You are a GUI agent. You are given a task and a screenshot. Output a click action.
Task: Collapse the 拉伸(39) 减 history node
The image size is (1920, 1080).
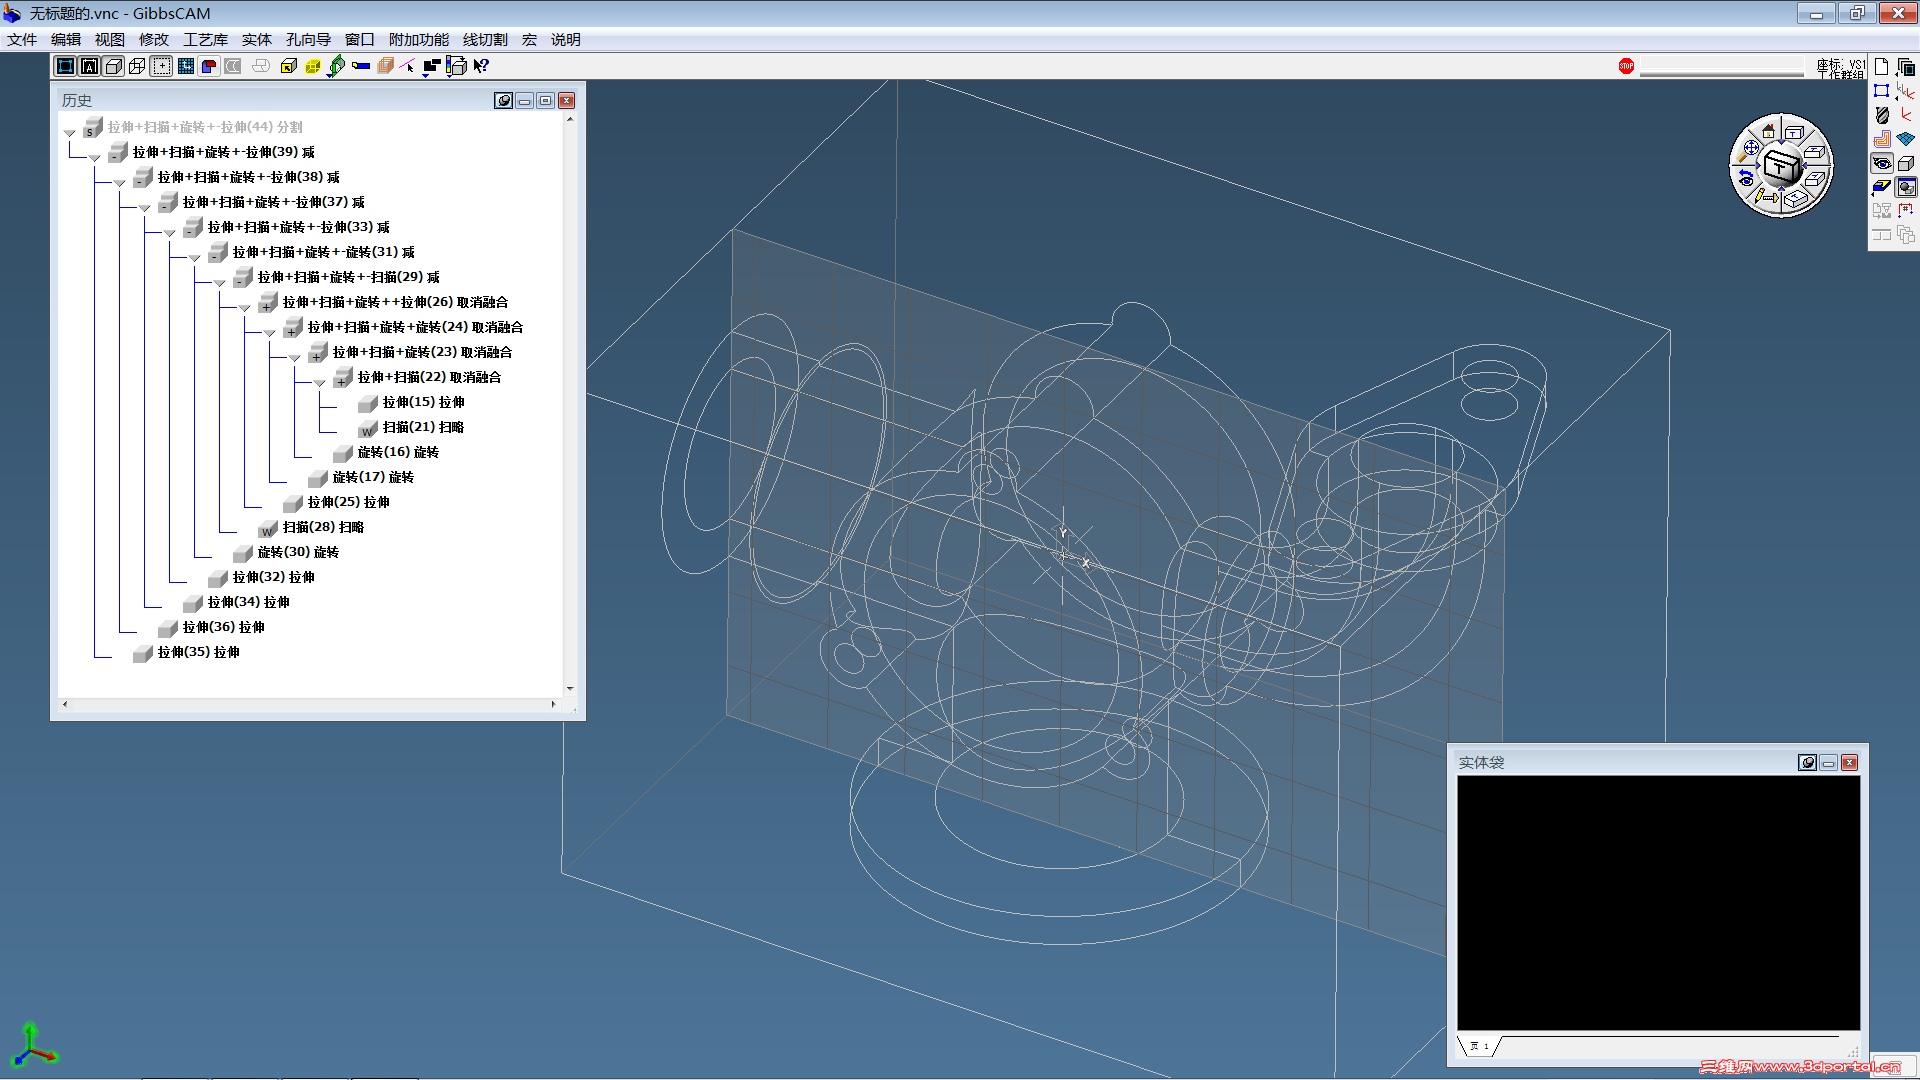click(x=95, y=158)
